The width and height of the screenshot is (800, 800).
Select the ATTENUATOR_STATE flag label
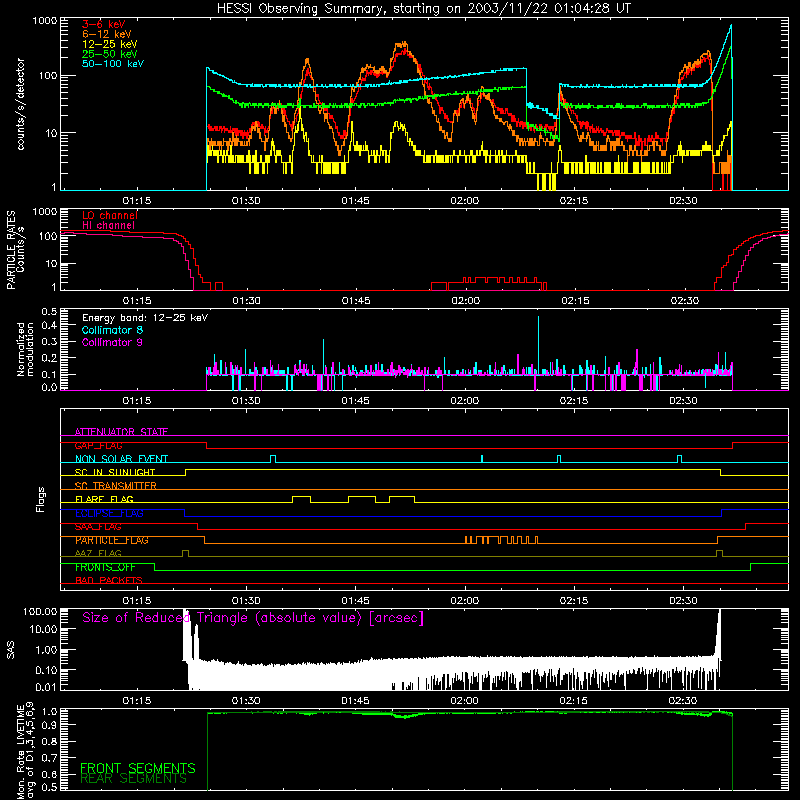[x=121, y=432]
